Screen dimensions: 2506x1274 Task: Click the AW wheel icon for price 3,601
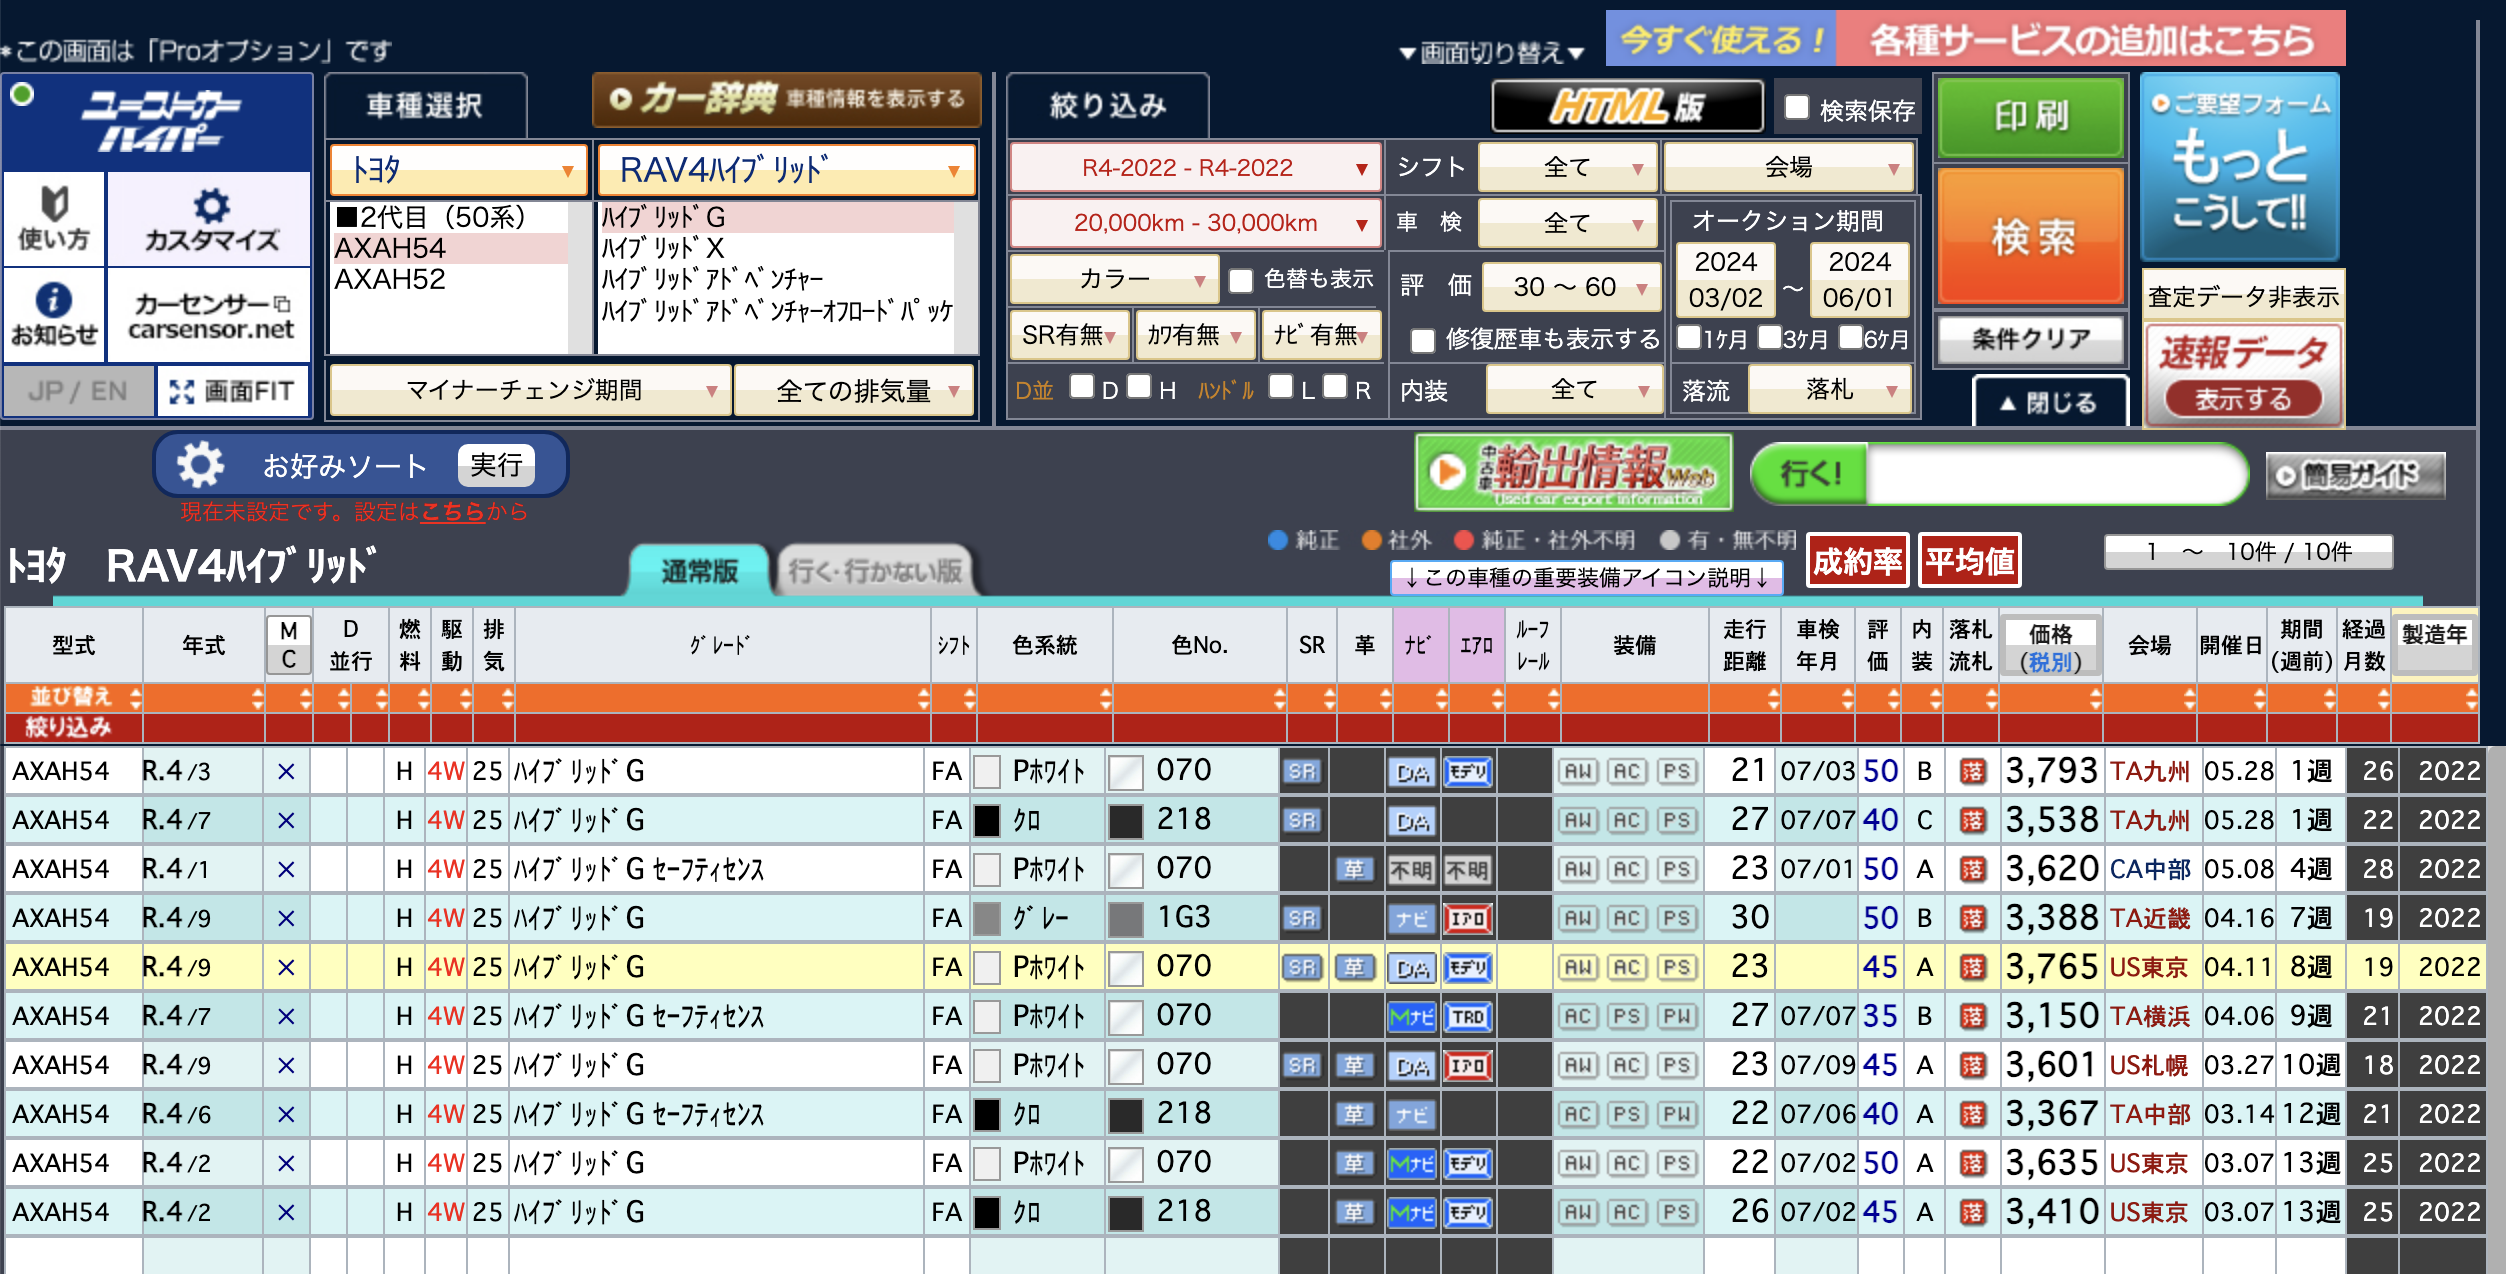[x=1579, y=1066]
